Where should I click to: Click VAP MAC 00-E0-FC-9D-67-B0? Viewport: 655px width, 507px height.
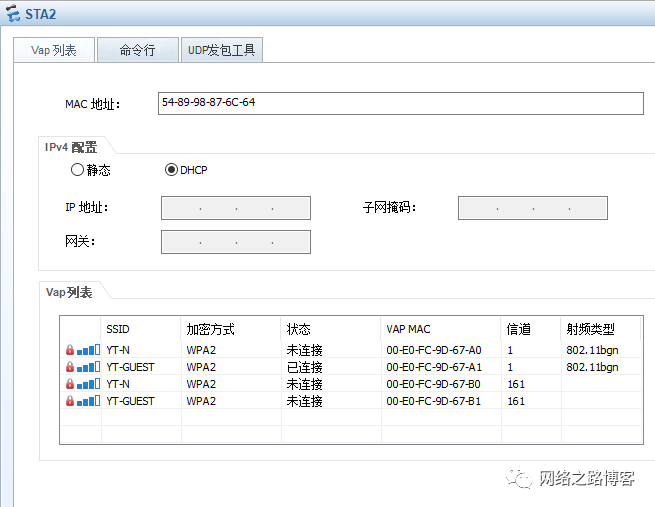click(x=433, y=384)
